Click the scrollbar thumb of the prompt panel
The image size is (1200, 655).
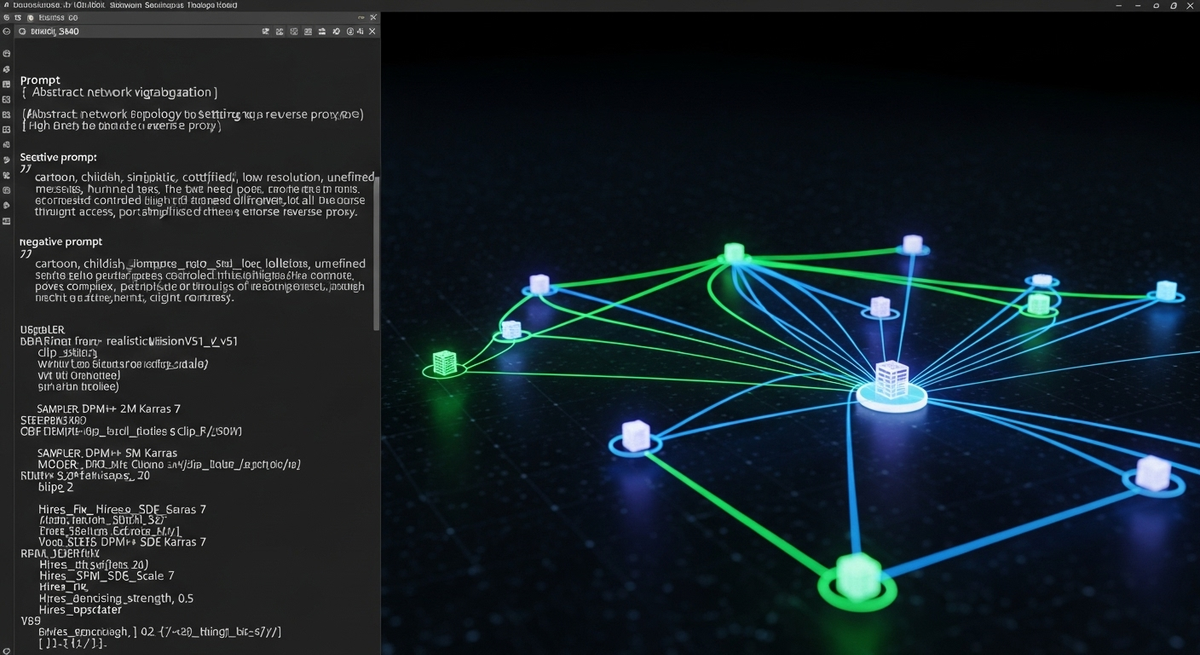[376, 250]
